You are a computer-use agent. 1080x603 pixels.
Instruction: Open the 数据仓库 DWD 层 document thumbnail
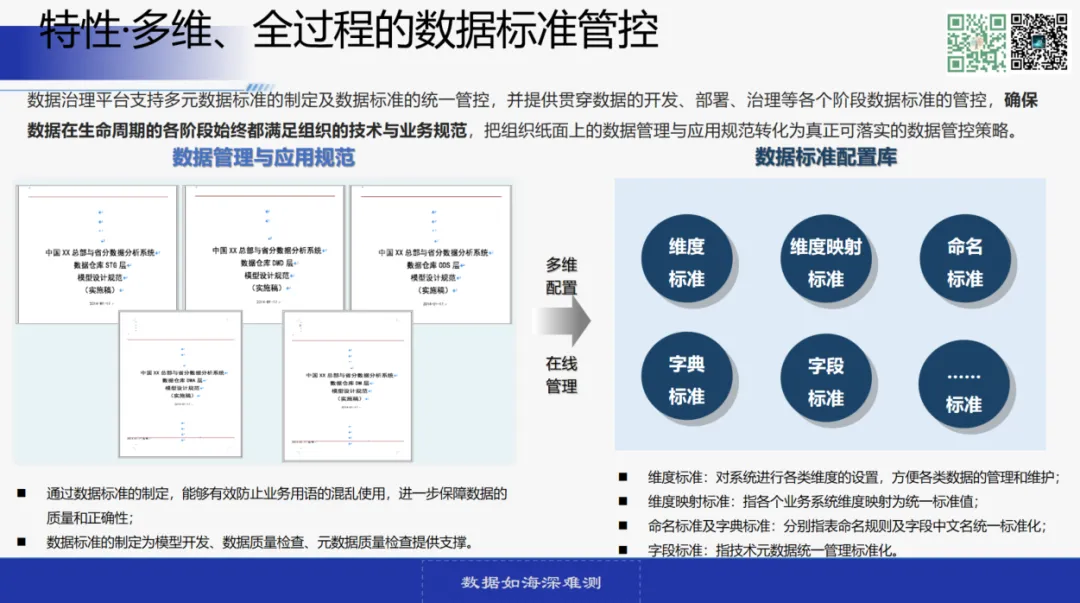pyautogui.click(x=264, y=248)
